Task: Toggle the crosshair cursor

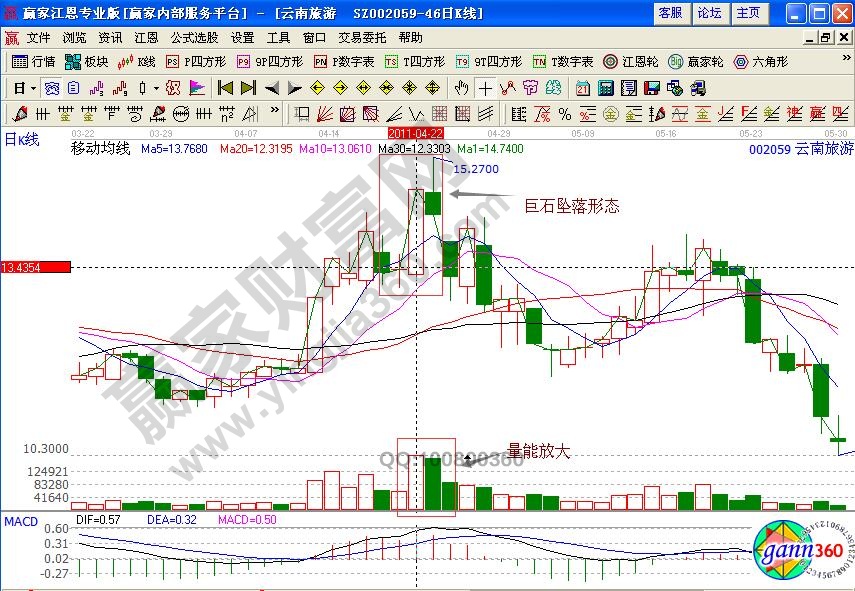Action: (x=485, y=88)
